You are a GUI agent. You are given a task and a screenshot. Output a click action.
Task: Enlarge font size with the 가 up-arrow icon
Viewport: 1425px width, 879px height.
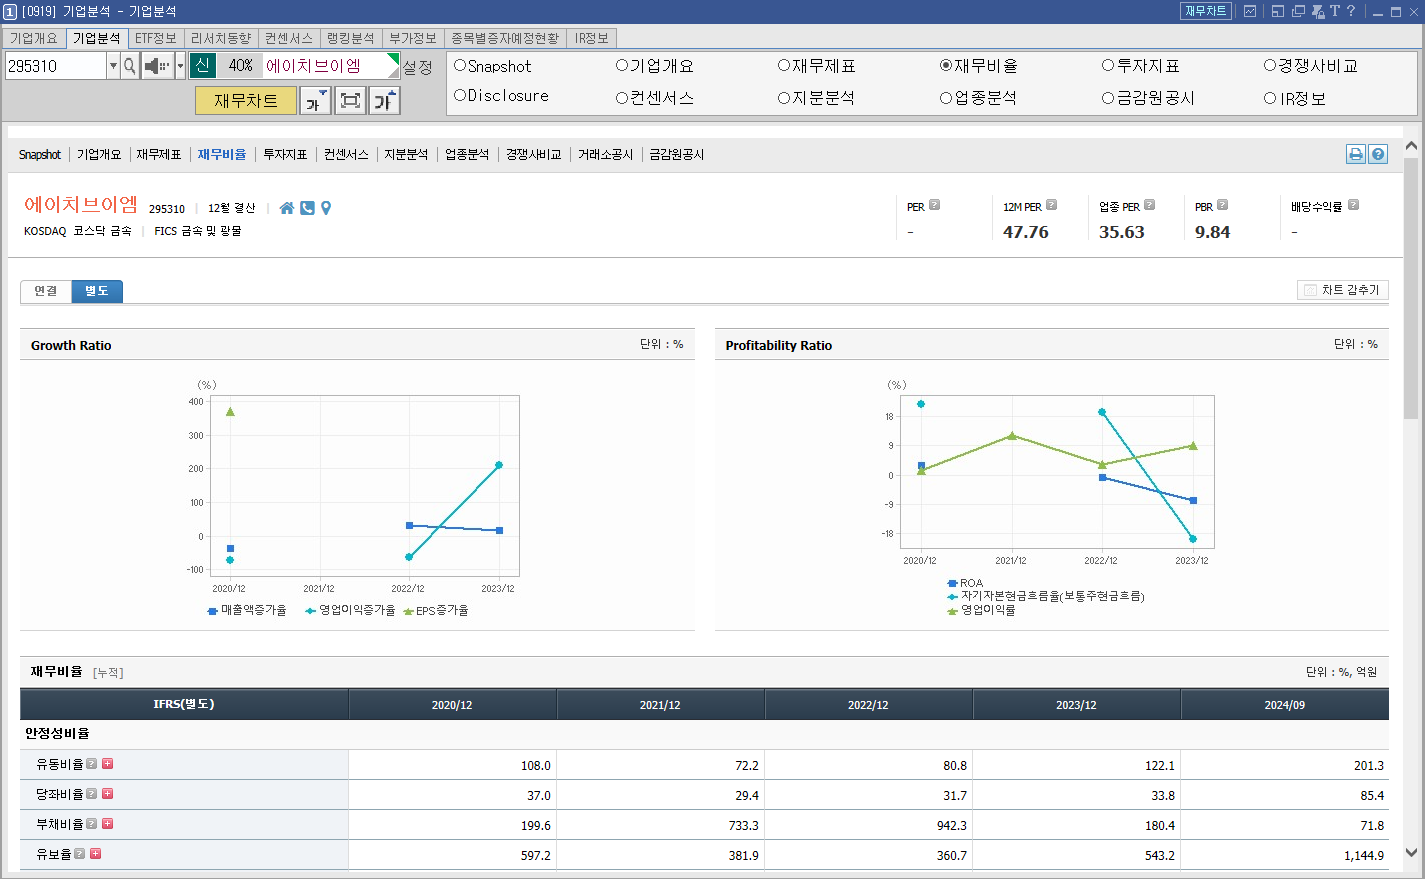point(385,100)
